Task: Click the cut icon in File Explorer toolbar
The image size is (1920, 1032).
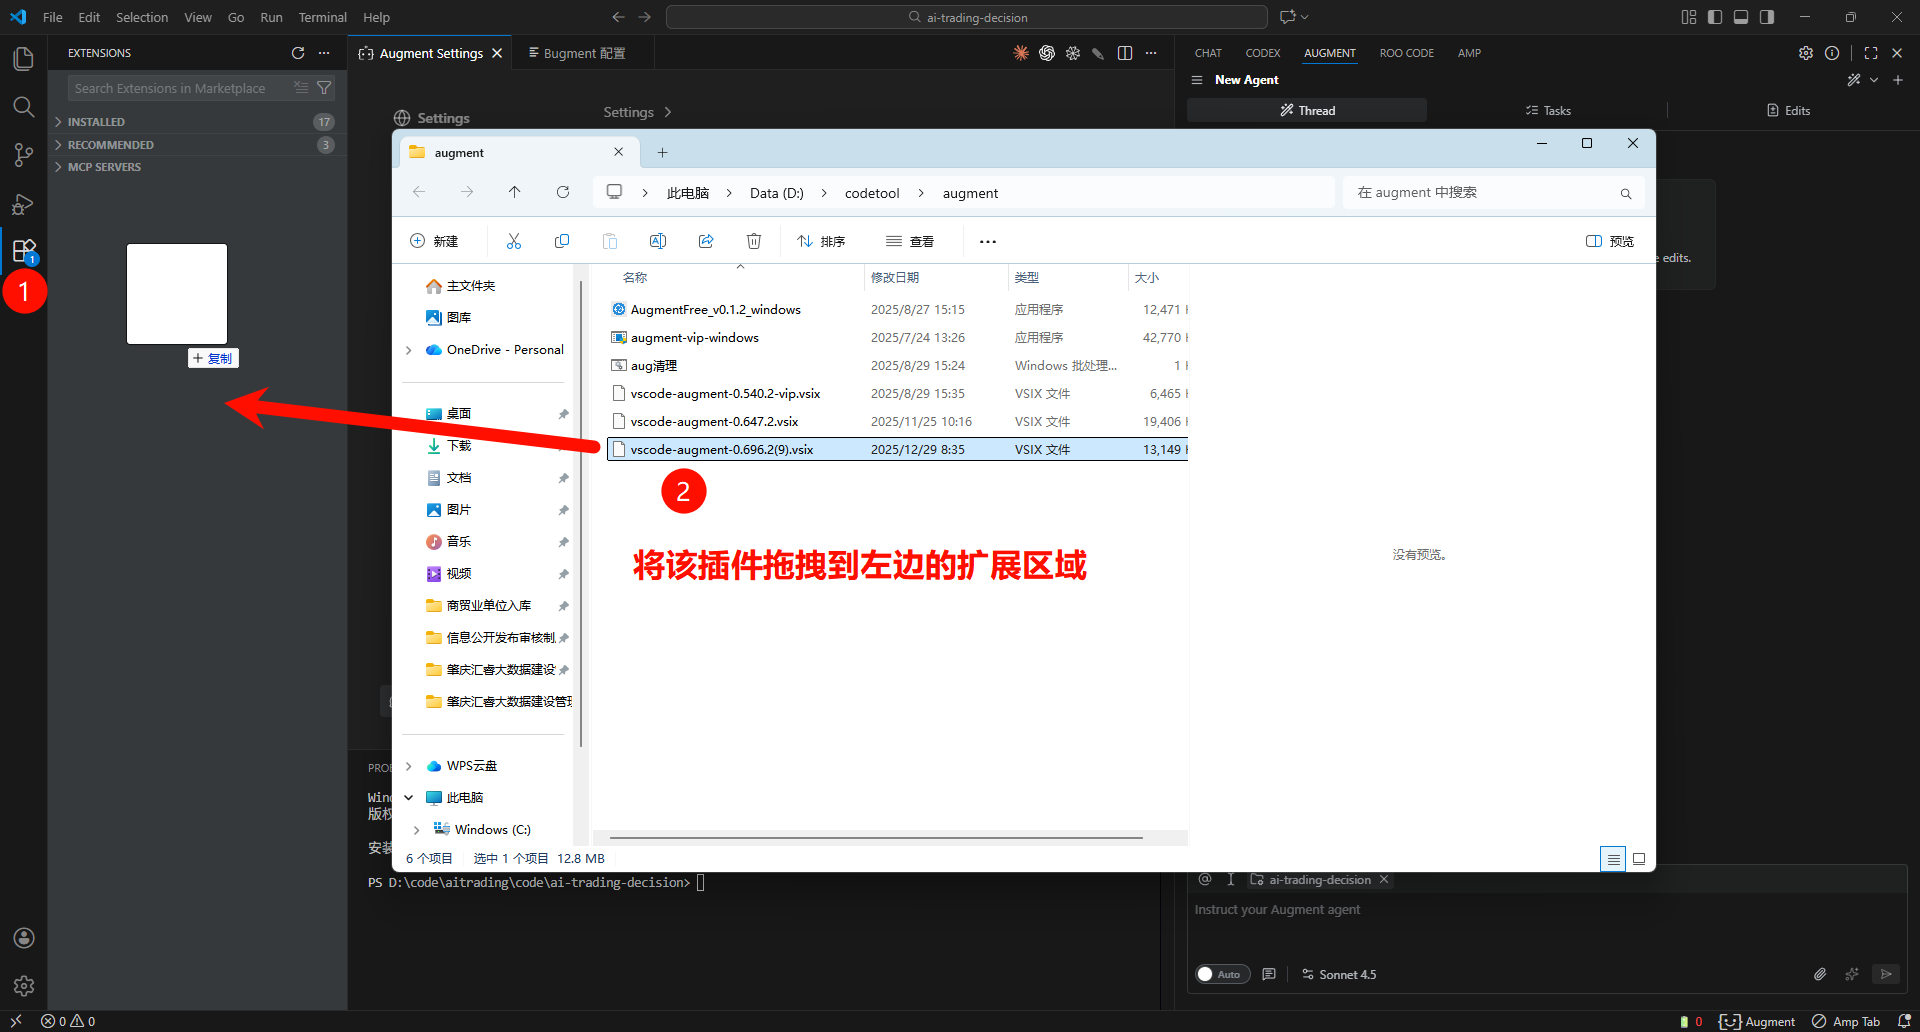Action: click(x=514, y=241)
